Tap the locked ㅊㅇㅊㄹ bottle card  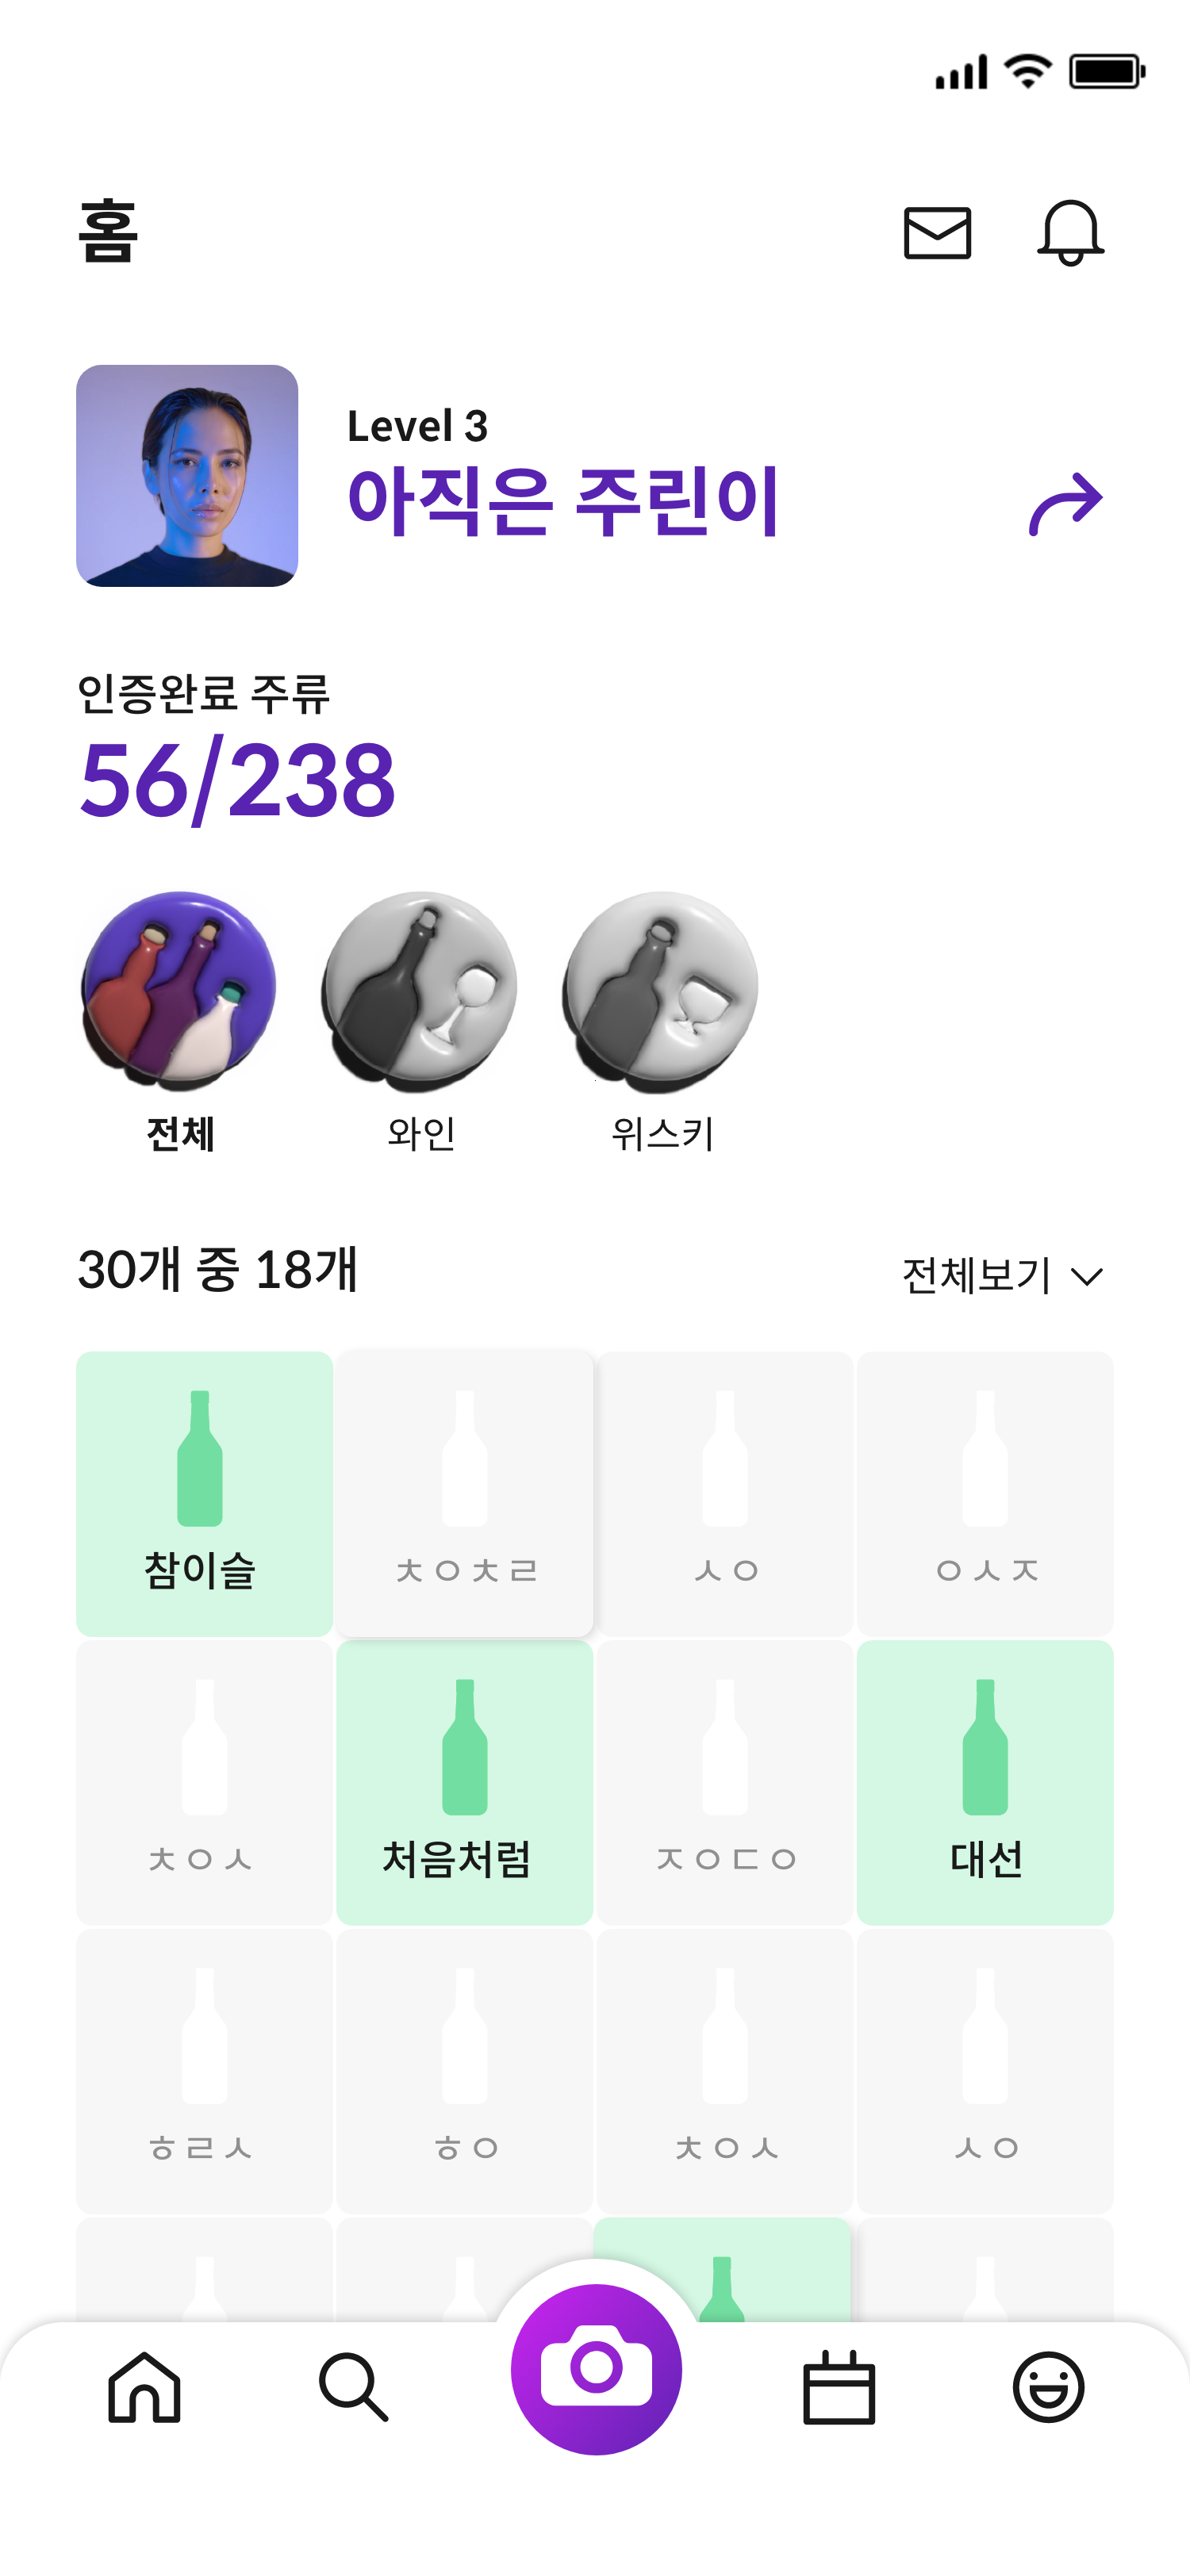pyautogui.click(x=464, y=1493)
